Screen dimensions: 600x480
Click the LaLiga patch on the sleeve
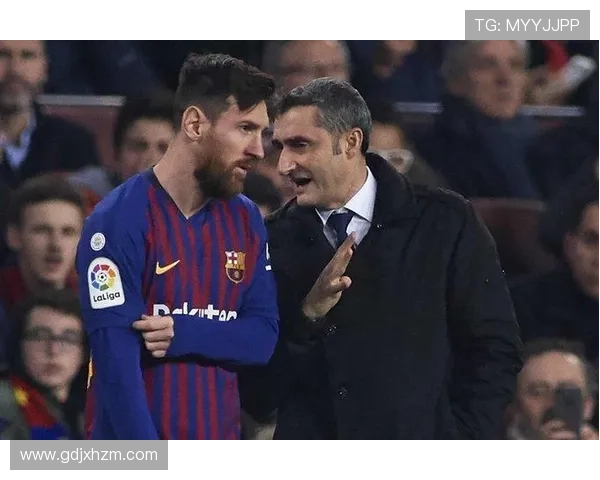106,283
